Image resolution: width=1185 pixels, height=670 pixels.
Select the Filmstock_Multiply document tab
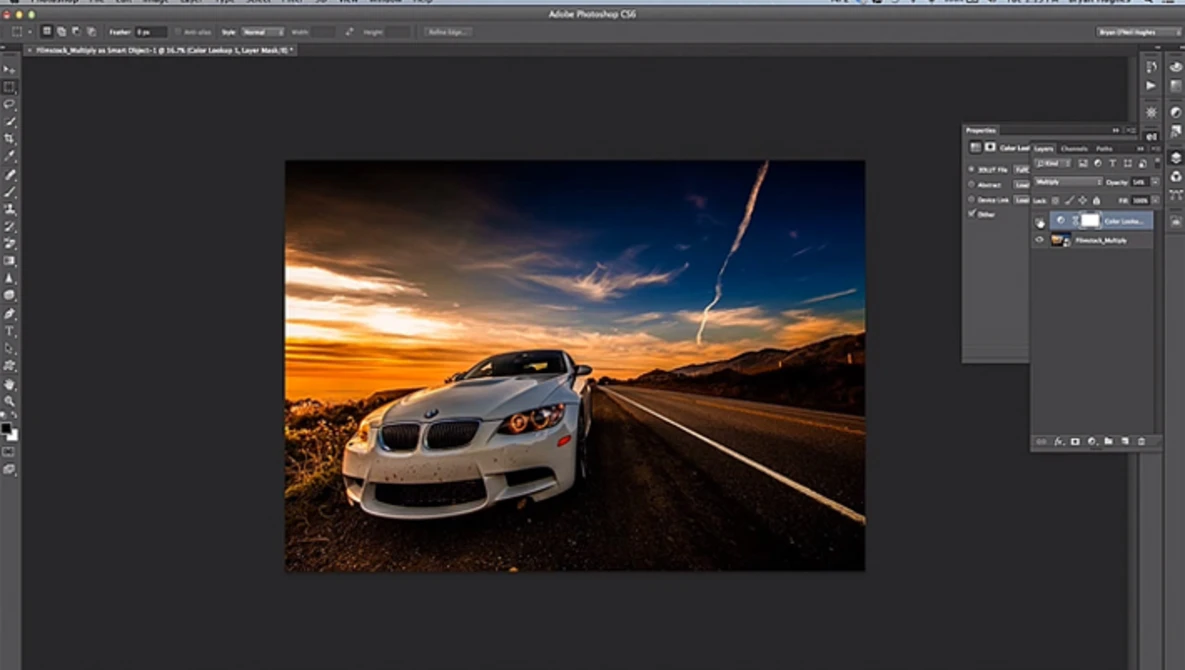pyautogui.click(x=161, y=50)
